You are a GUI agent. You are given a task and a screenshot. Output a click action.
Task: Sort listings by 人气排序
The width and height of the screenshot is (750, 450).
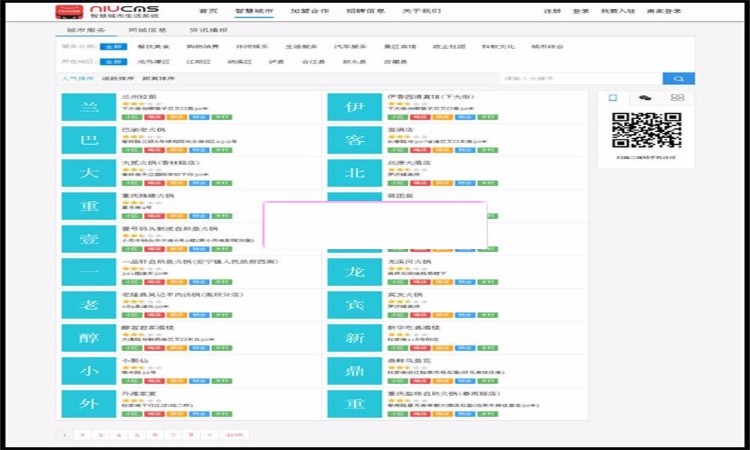(x=77, y=78)
